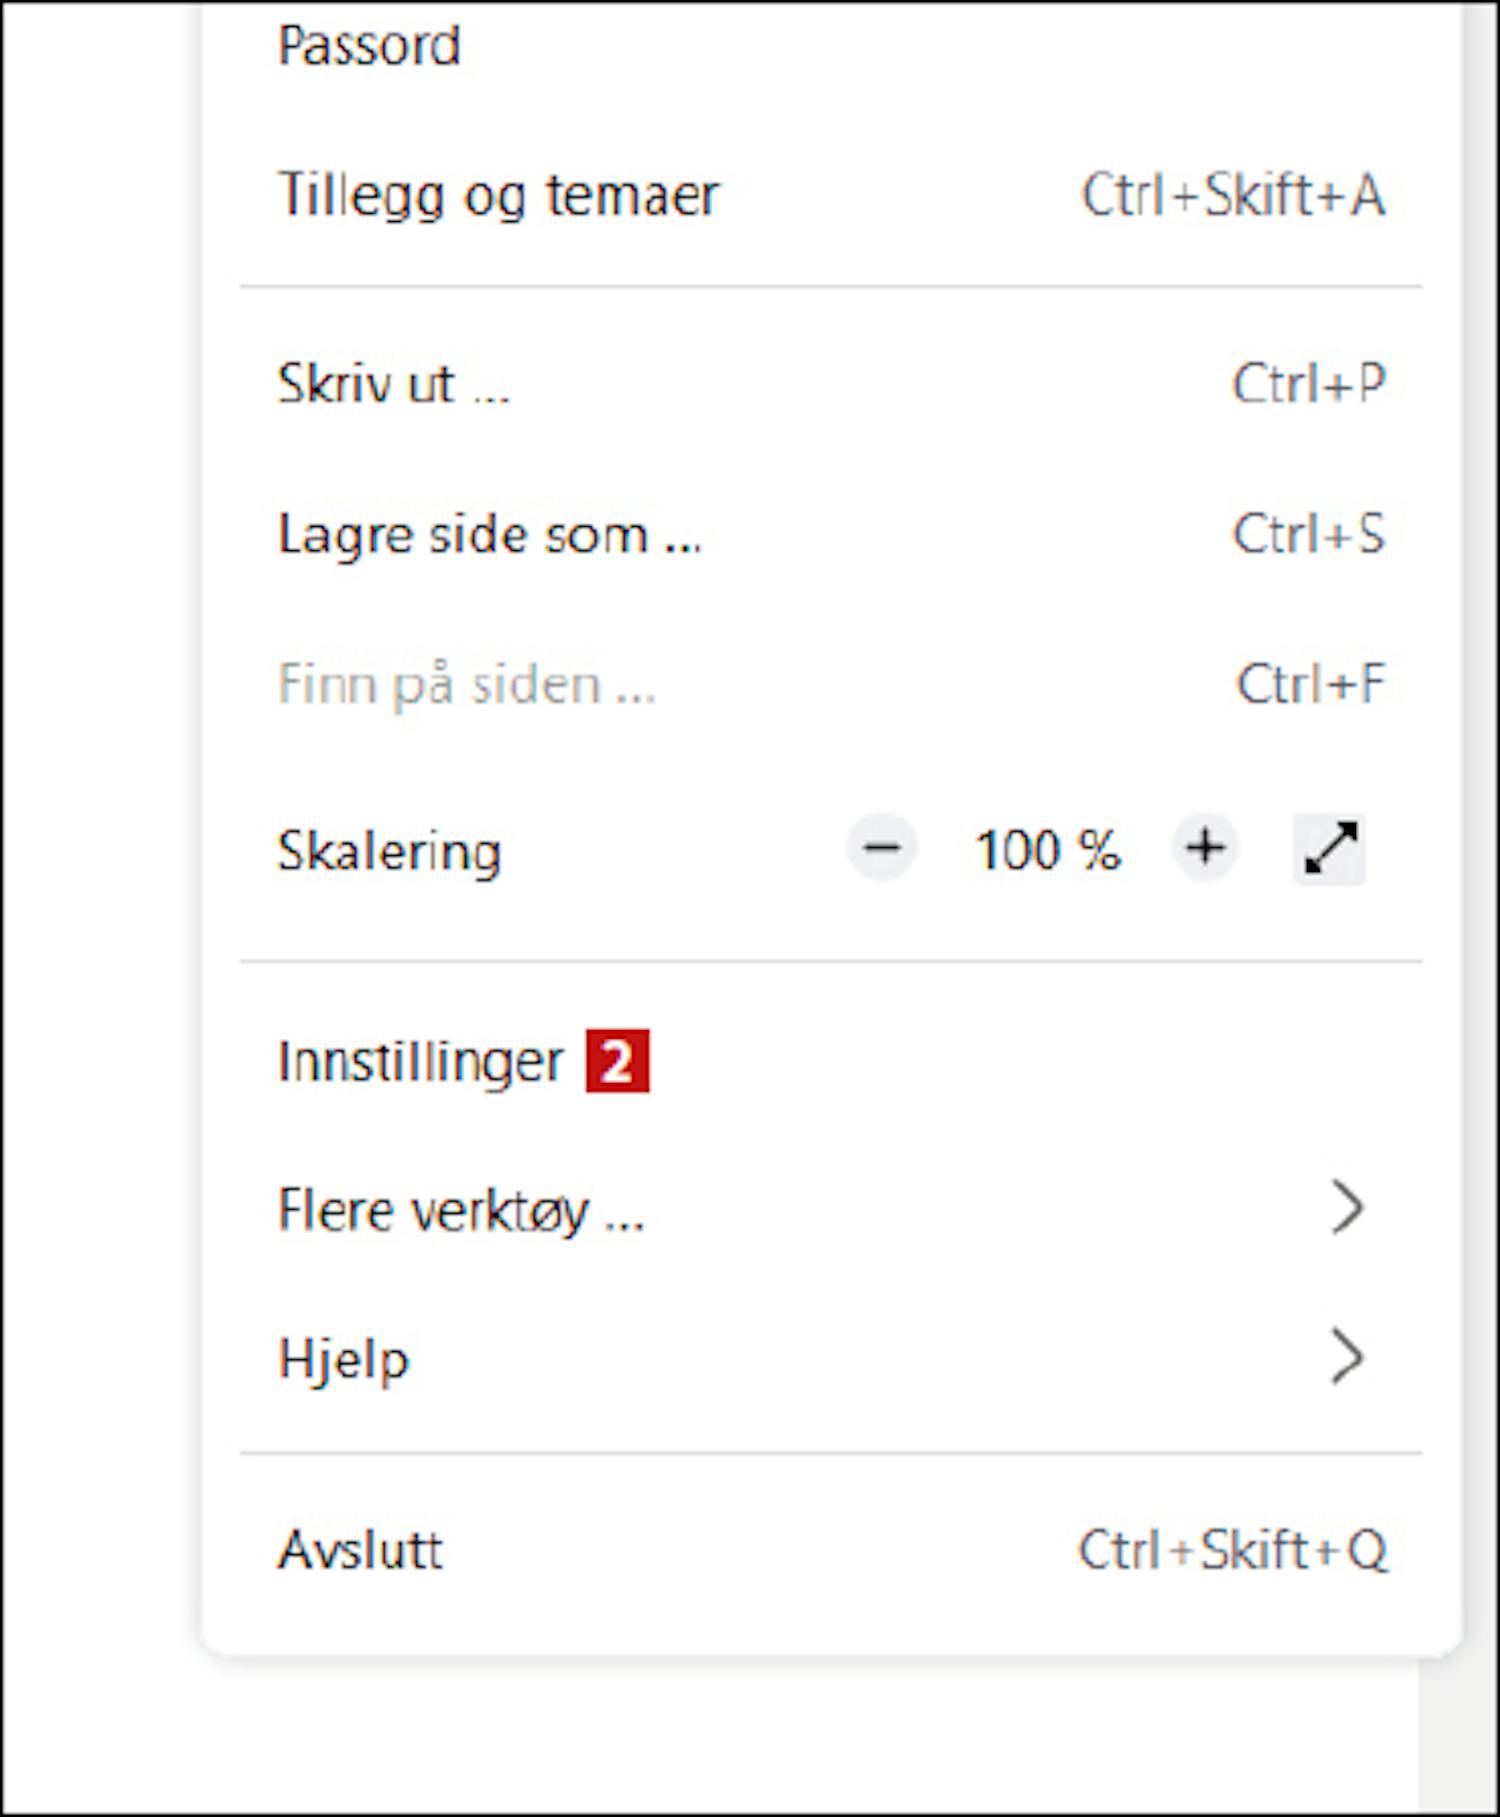The width and height of the screenshot is (1500, 1817).
Task: Zoom in with the plus button
Action: [x=1205, y=849]
